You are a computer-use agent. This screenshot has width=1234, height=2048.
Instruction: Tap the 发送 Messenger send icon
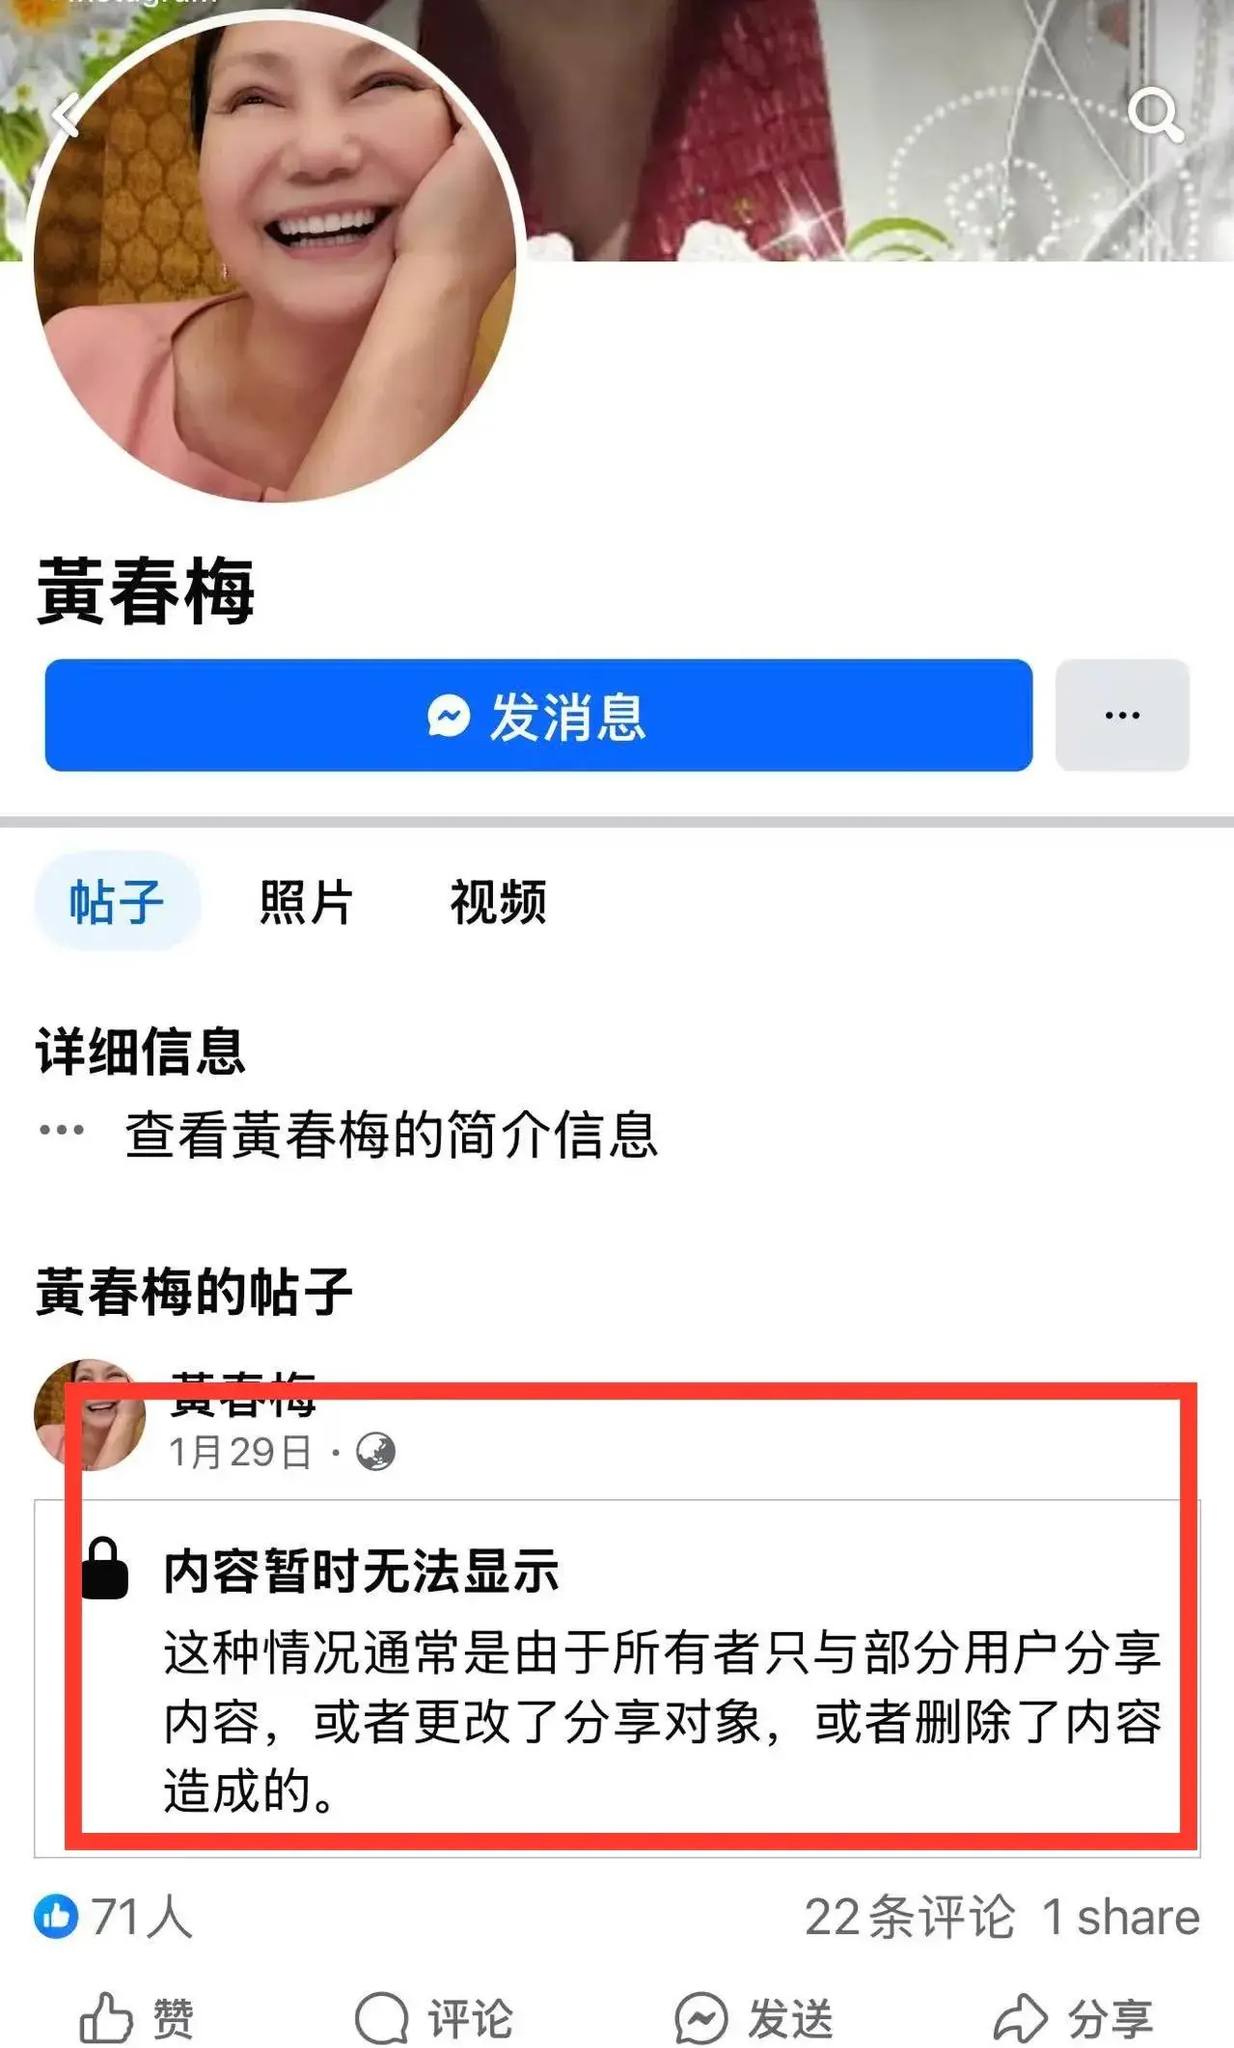[701, 2018]
